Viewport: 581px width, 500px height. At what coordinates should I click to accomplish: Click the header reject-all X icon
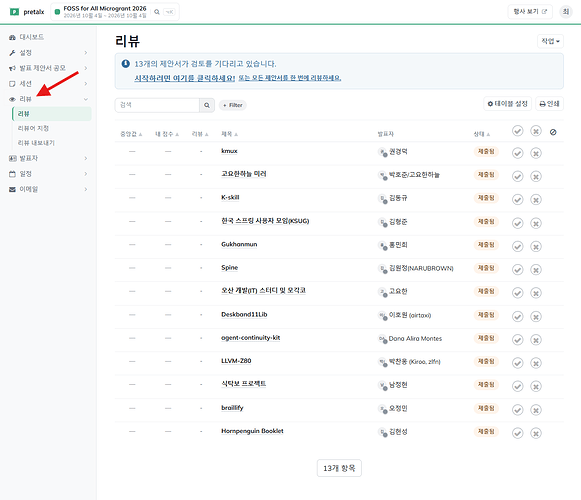click(536, 130)
